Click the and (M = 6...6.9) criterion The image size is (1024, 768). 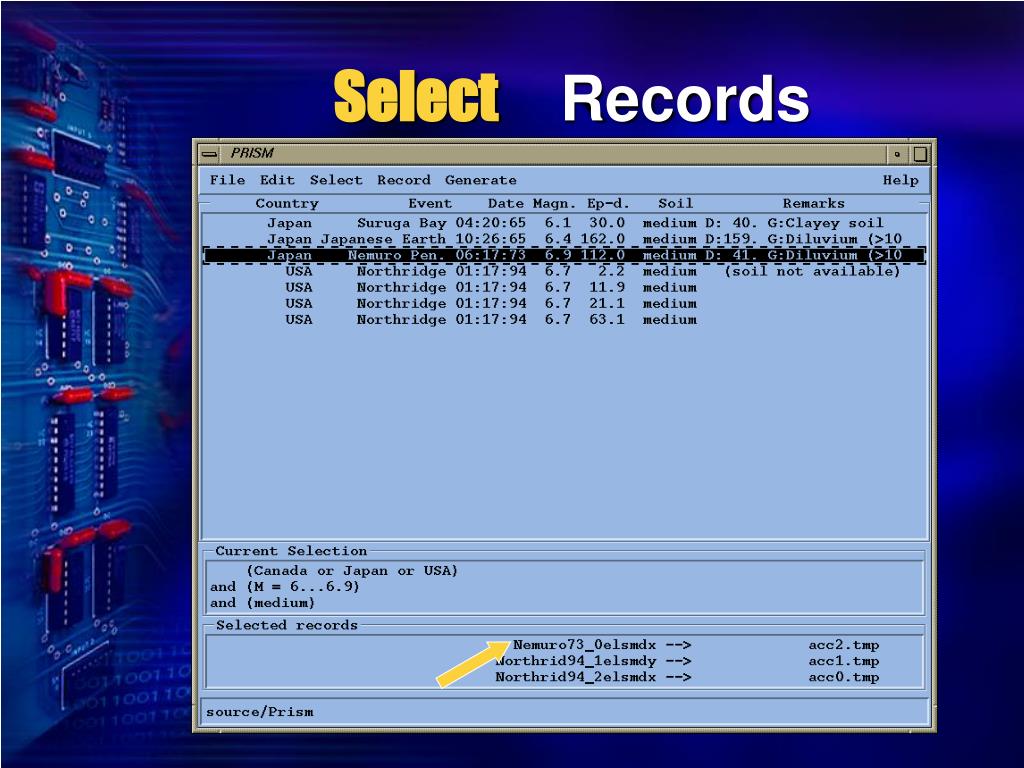[x=285, y=586]
